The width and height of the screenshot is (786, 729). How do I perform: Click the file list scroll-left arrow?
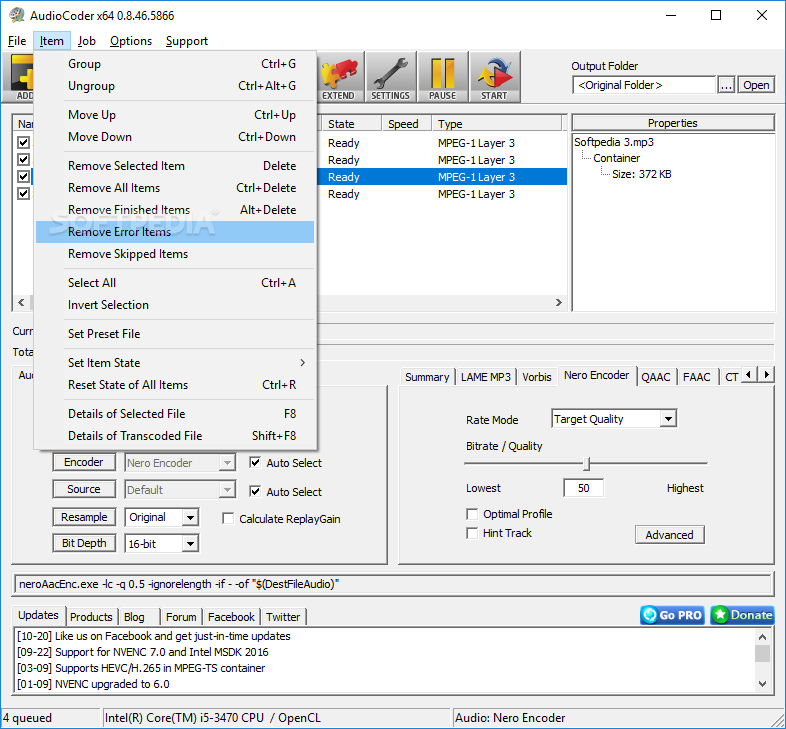click(21, 302)
